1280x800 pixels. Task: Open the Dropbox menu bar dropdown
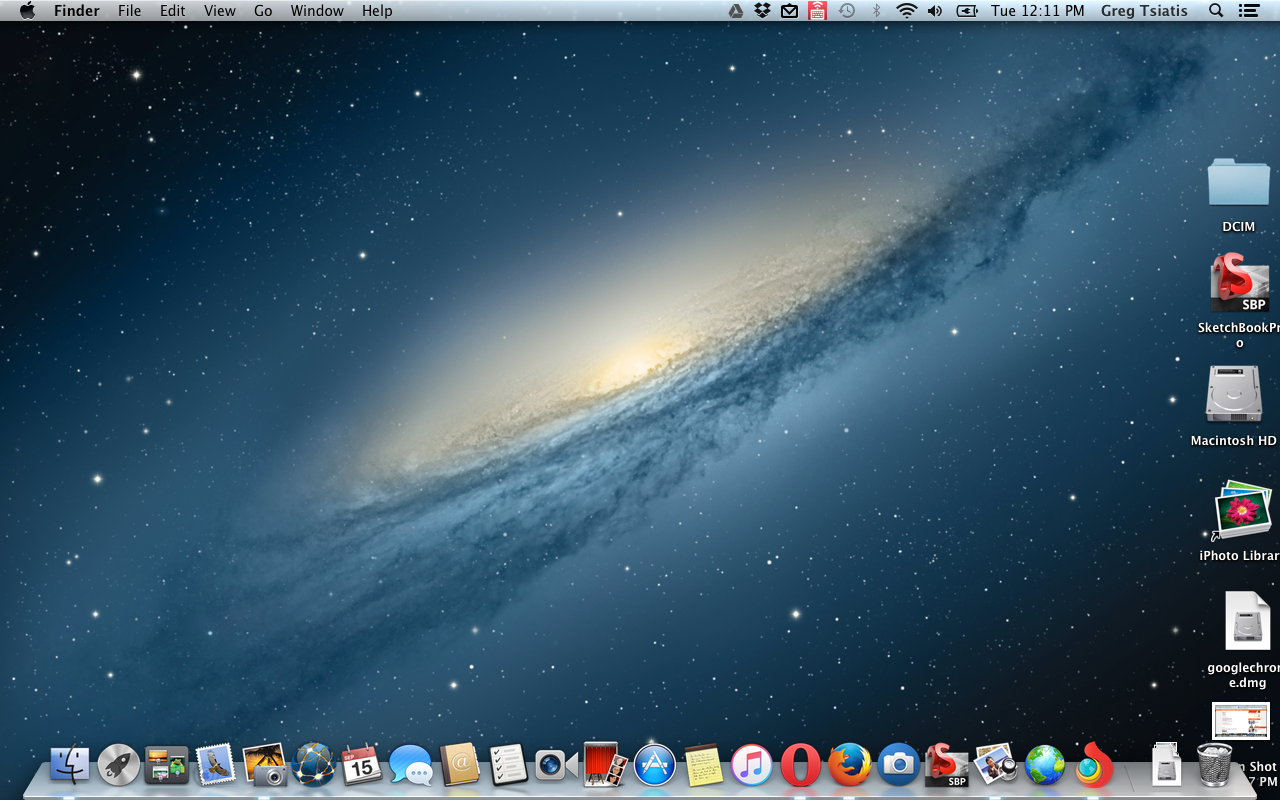click(763, 11)
